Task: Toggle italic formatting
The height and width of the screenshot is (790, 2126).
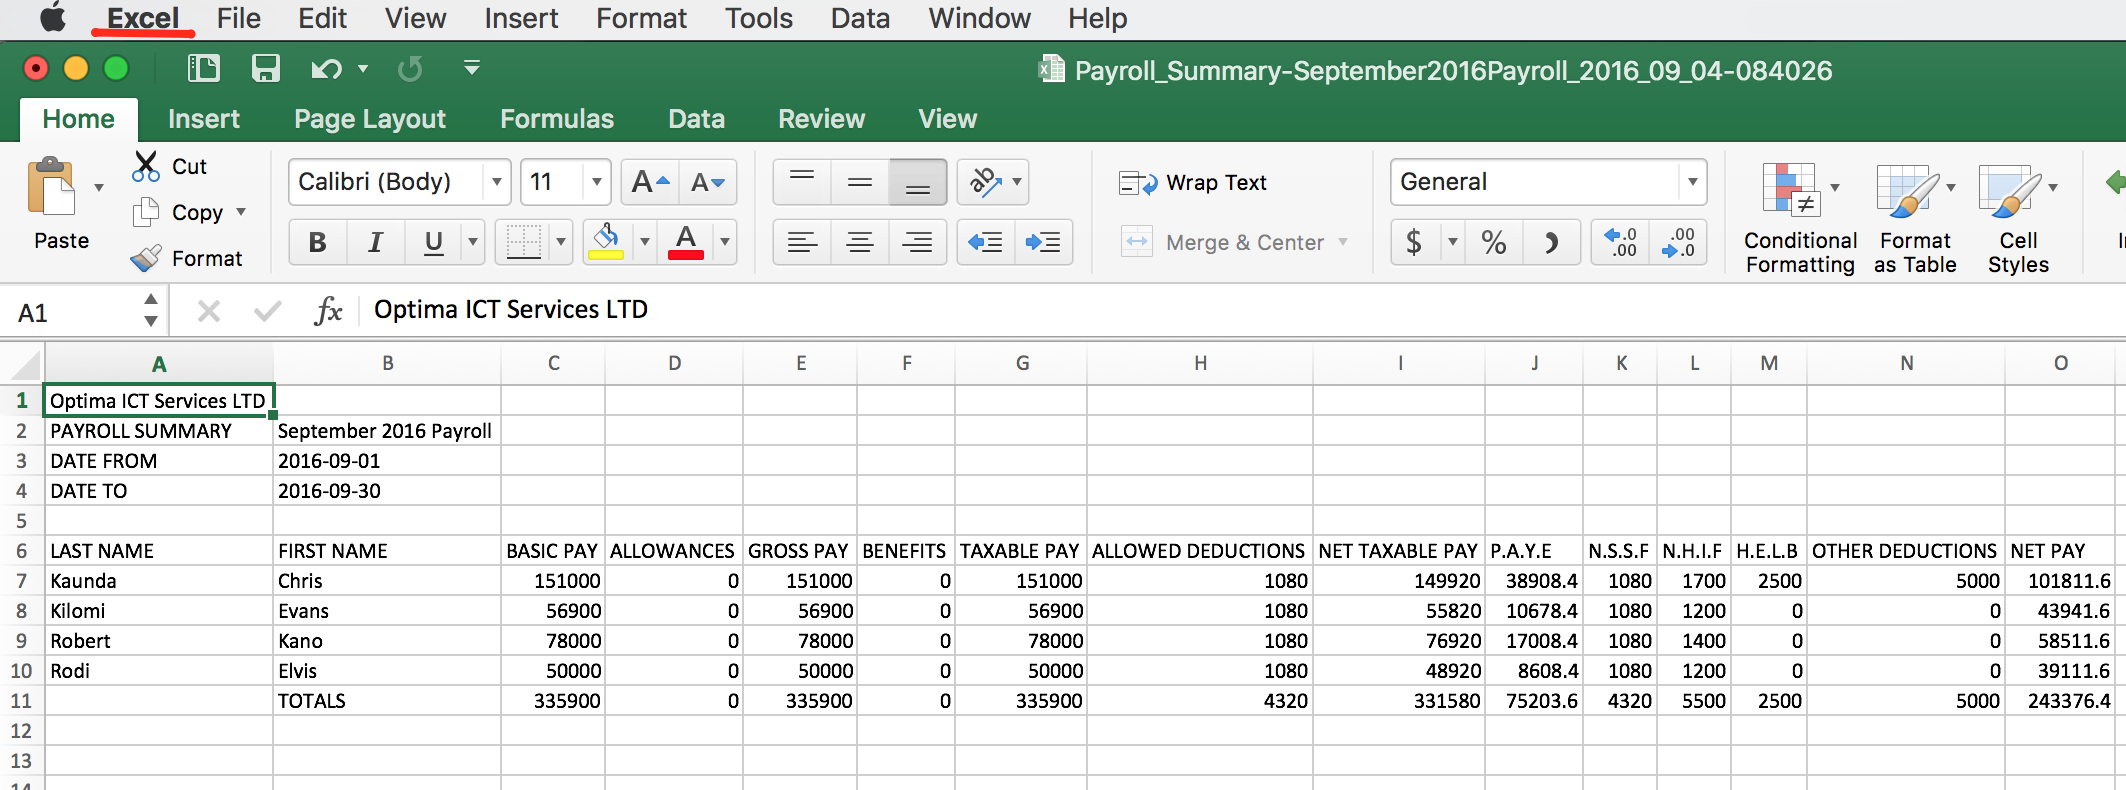Action: [x=376, y=242]
